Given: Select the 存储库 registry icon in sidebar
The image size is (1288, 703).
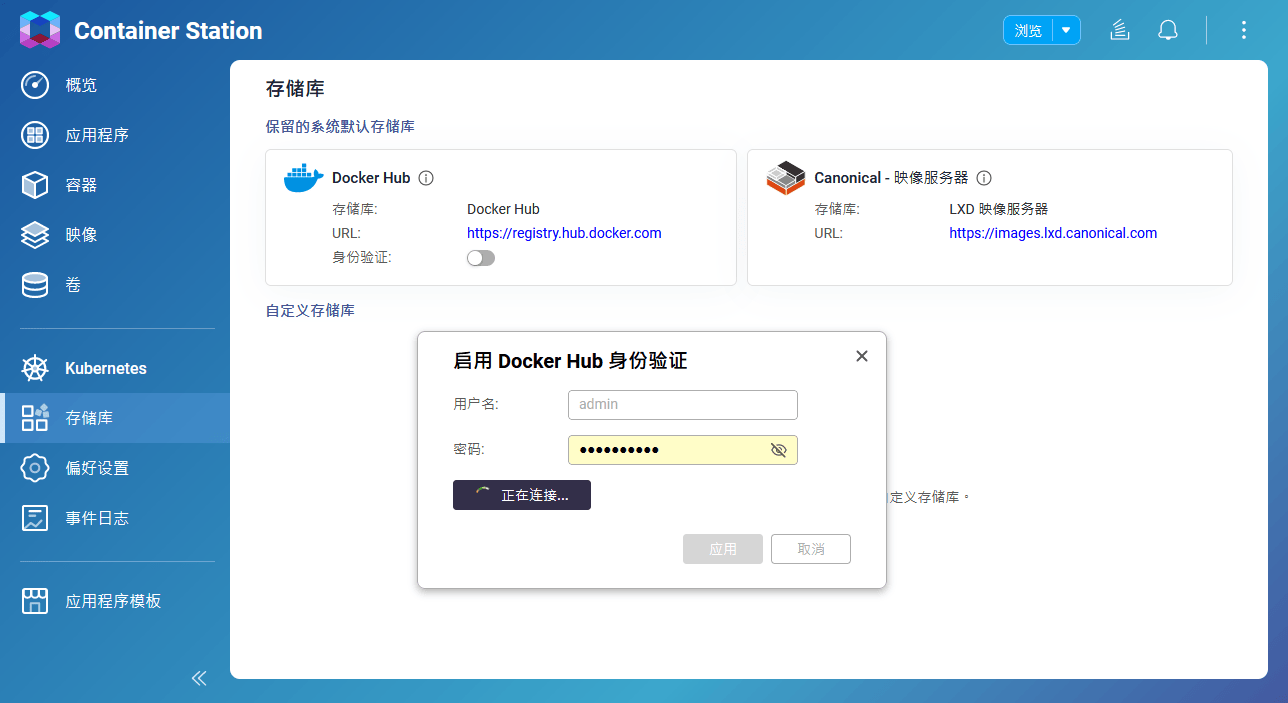Looking at the screenshot, I should (x=35, y=418).
